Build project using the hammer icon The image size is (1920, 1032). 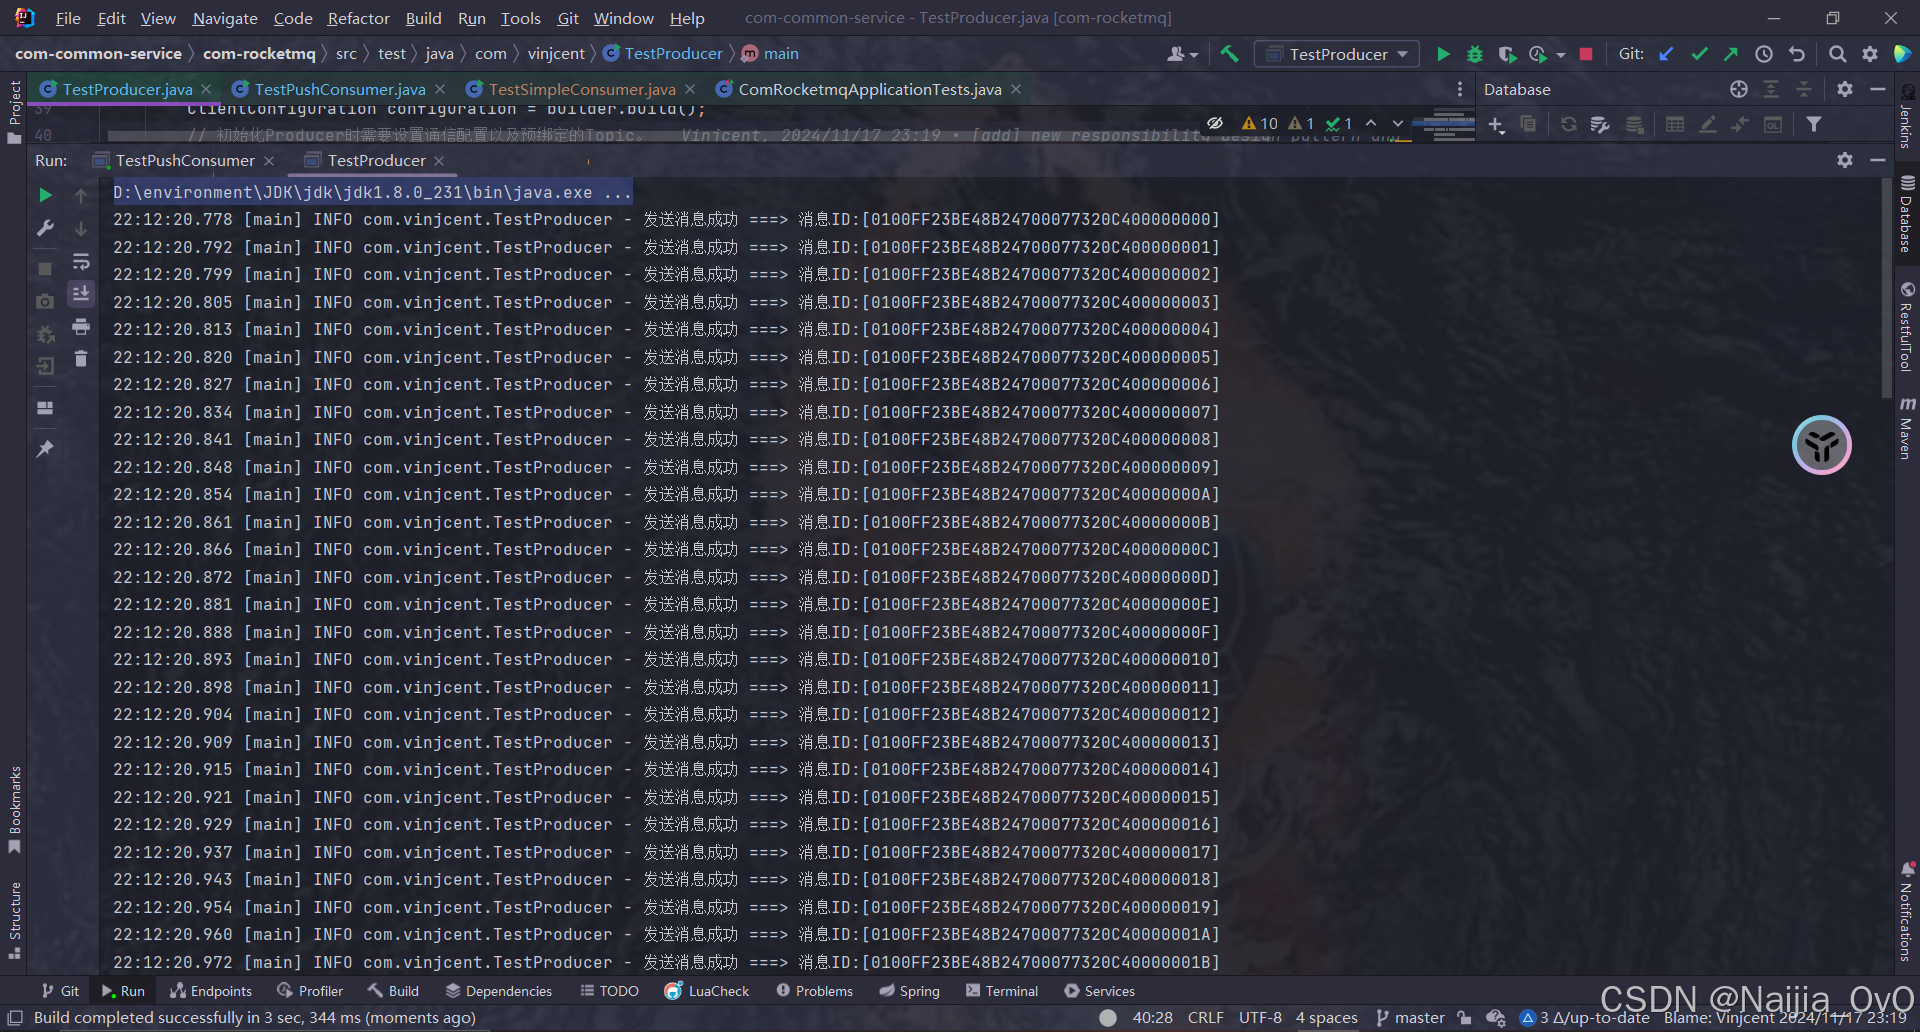click(x=1229, y=54)
